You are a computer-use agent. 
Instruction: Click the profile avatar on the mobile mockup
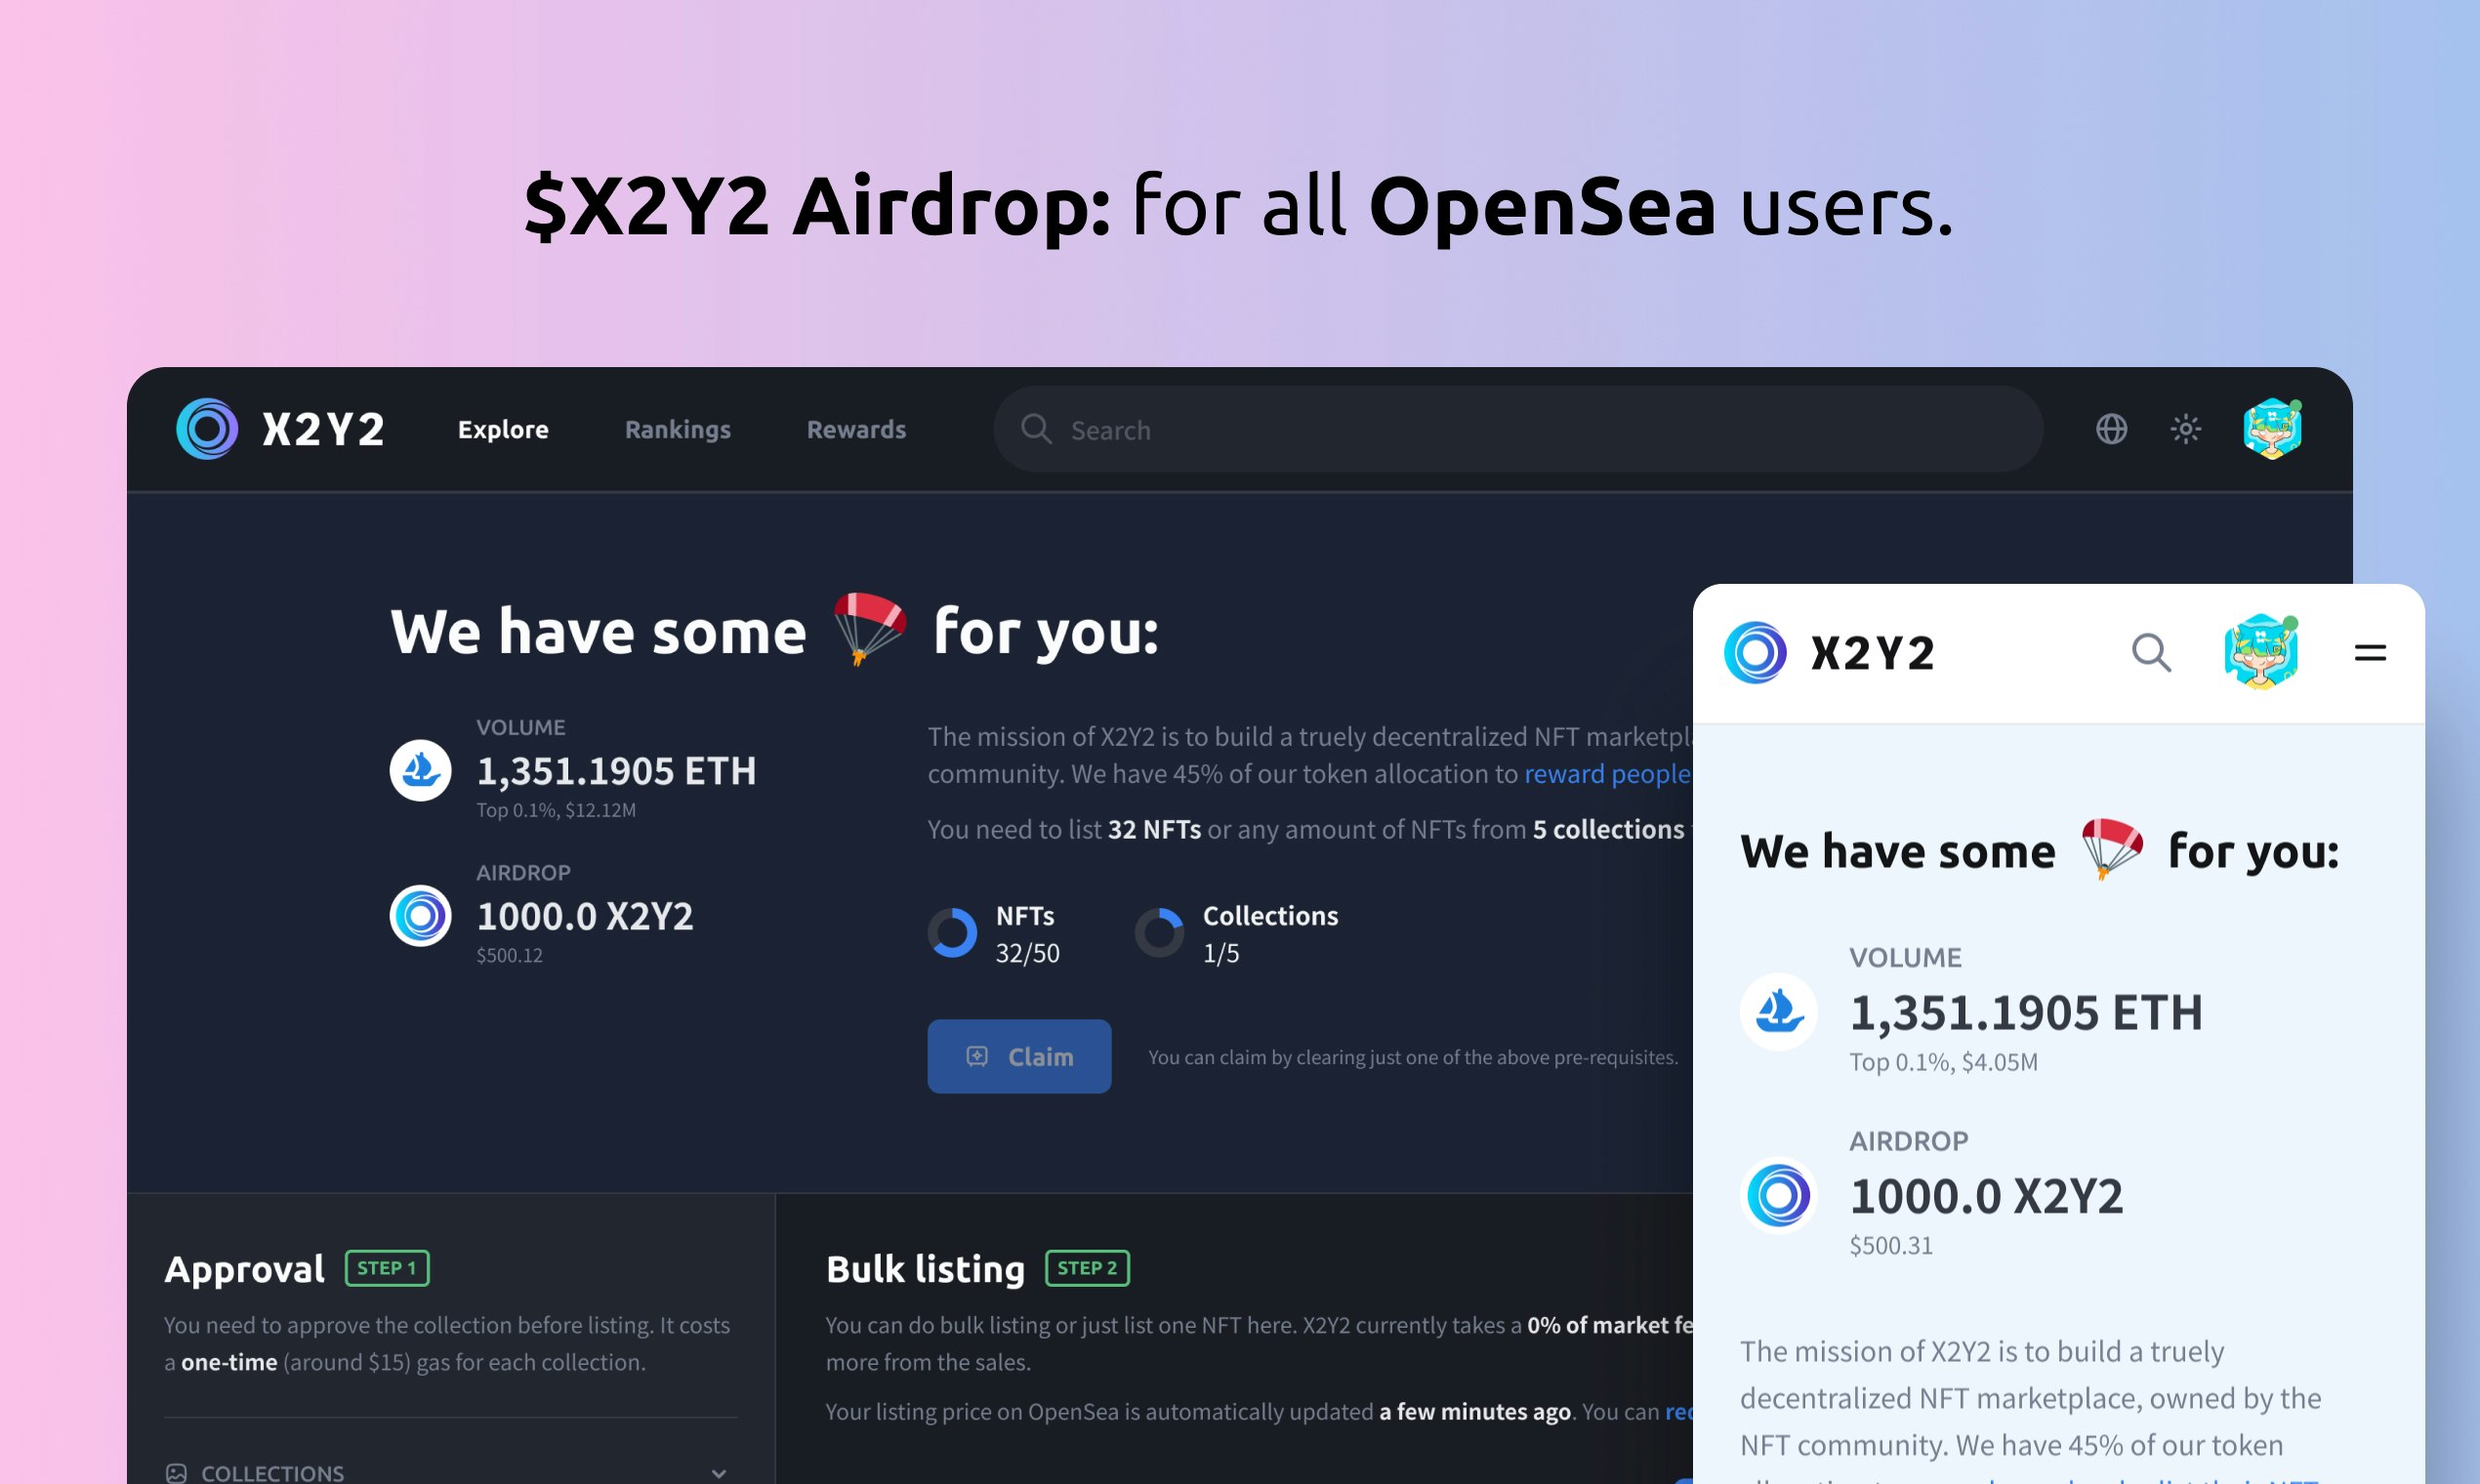2261,653
